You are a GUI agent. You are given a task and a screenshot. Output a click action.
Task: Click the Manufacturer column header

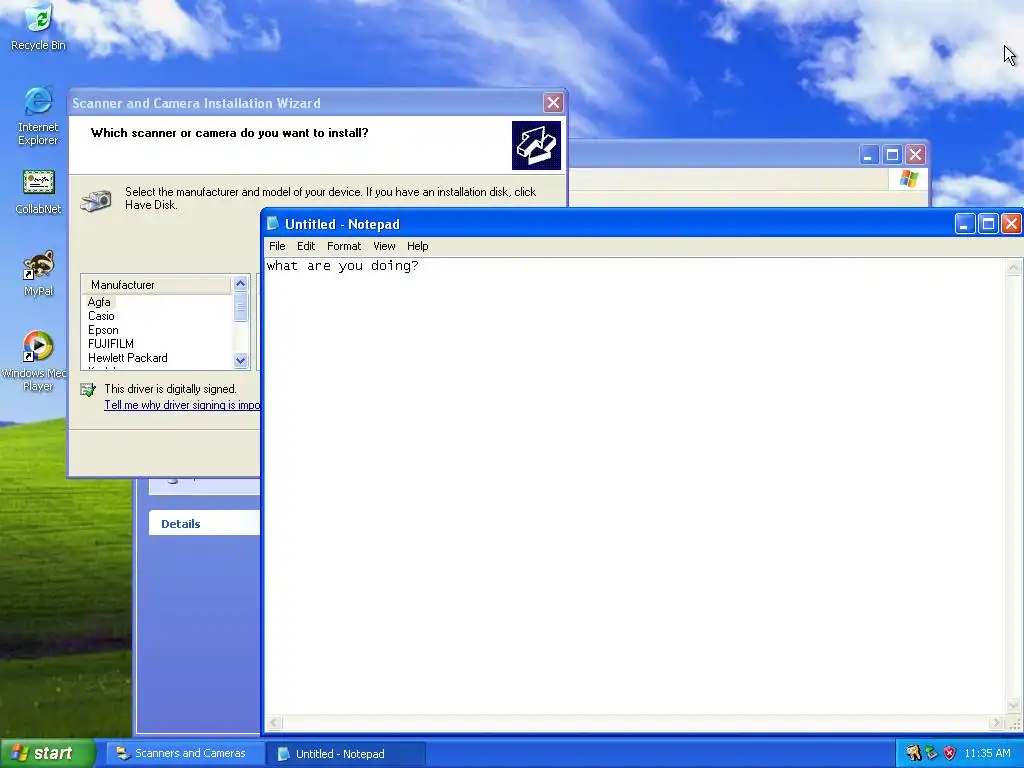tap(157, 285)
